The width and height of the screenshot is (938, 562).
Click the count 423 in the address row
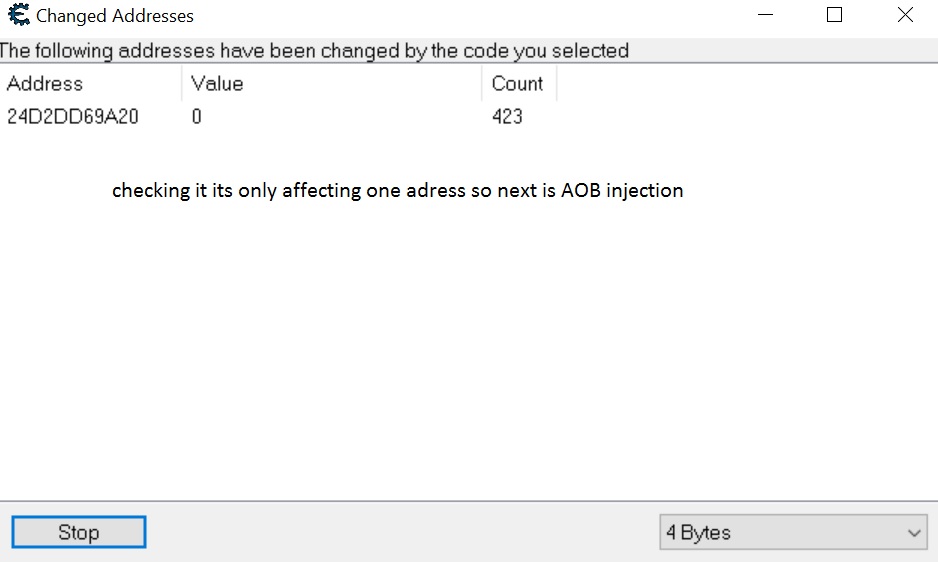coord(507,116)
